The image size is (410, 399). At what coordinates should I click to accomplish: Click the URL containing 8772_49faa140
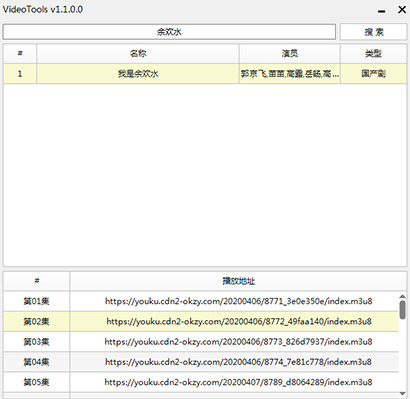239,322
